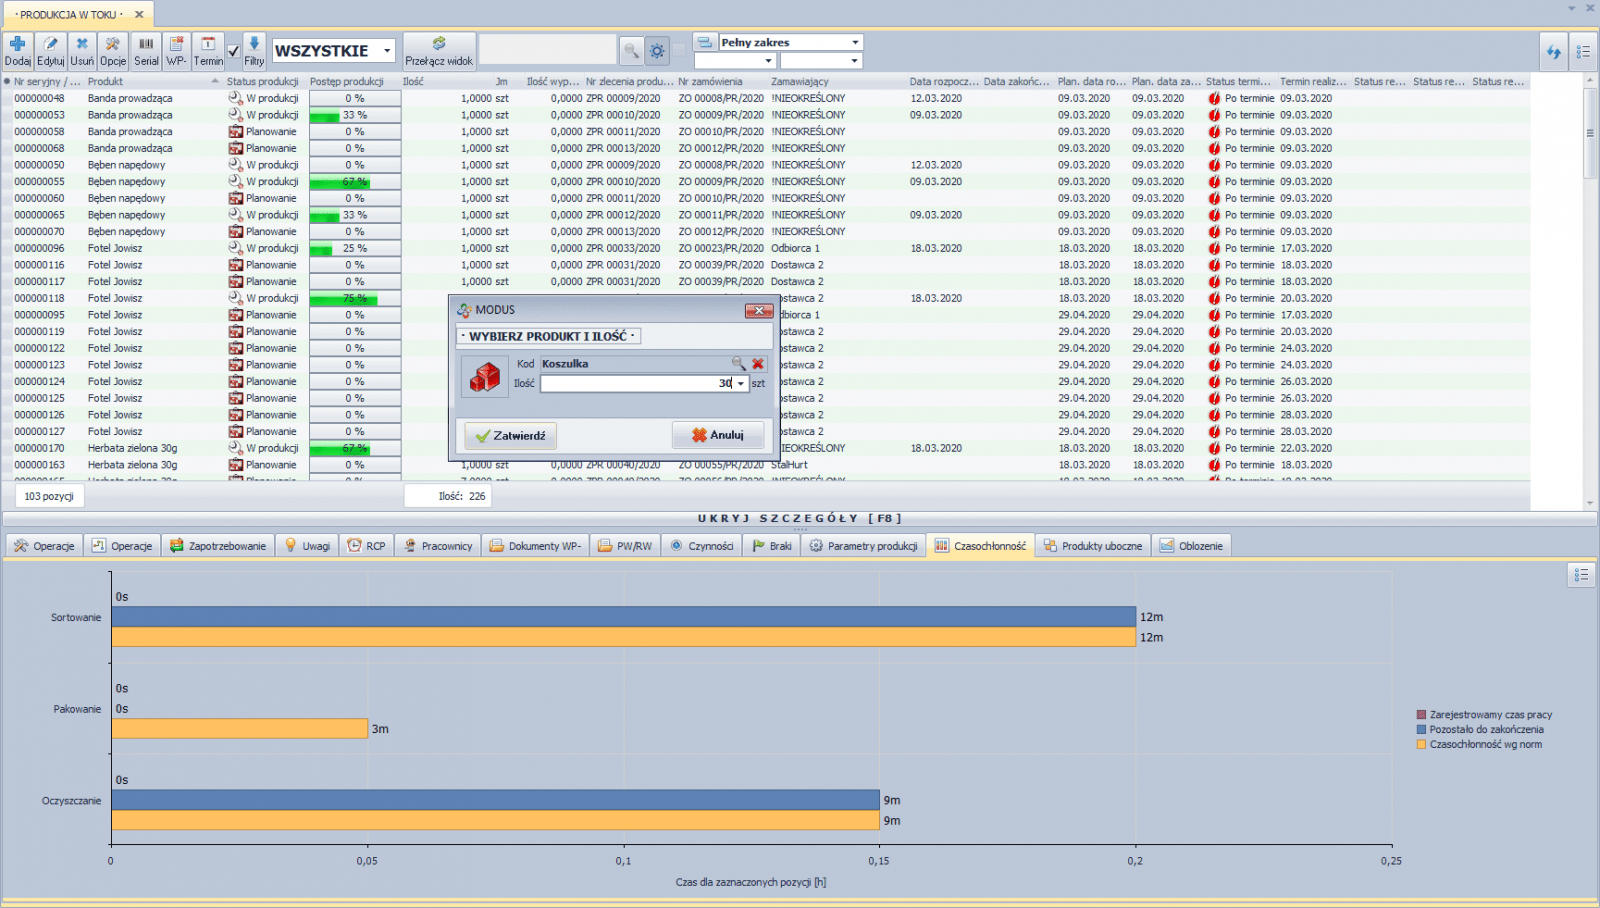Image resolution: width=1600 pixels, height=908 pixels.
Task: Click the toolbar search magnifier icon
Action: (x=631, y=50)
